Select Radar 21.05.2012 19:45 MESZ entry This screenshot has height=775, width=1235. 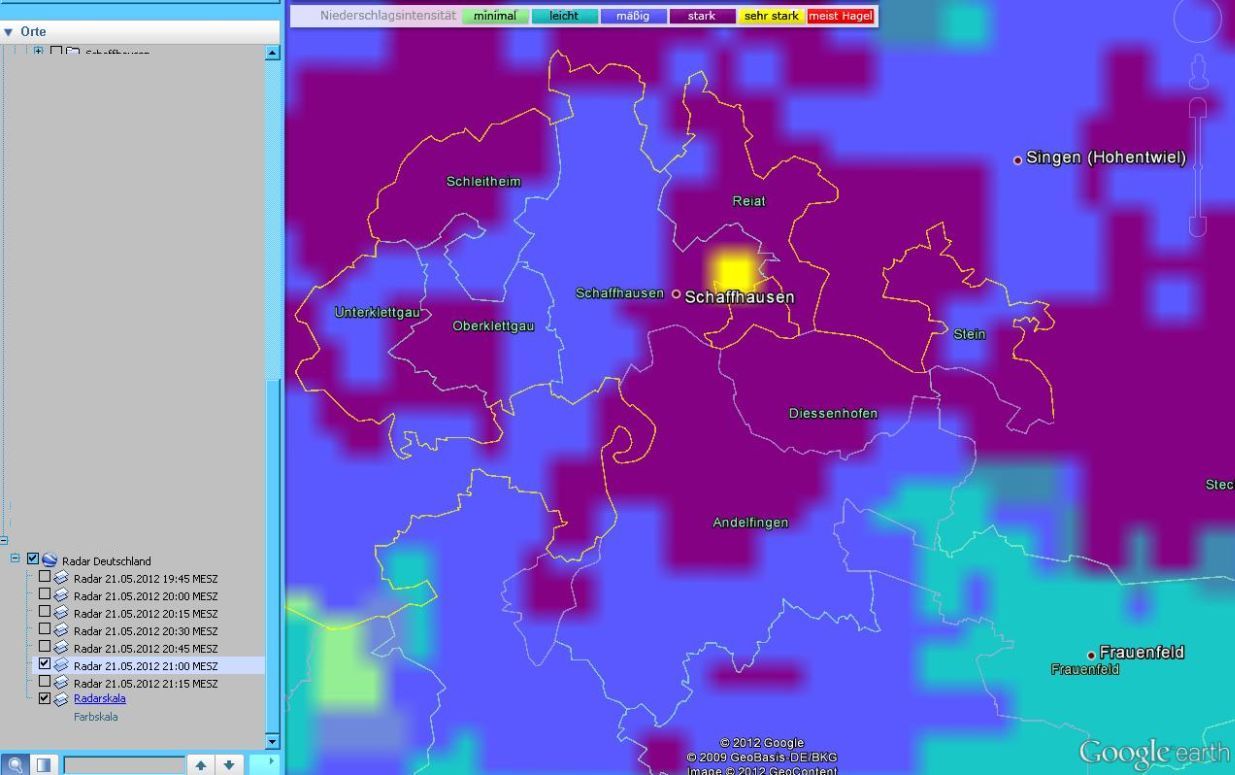pos(146,578)
